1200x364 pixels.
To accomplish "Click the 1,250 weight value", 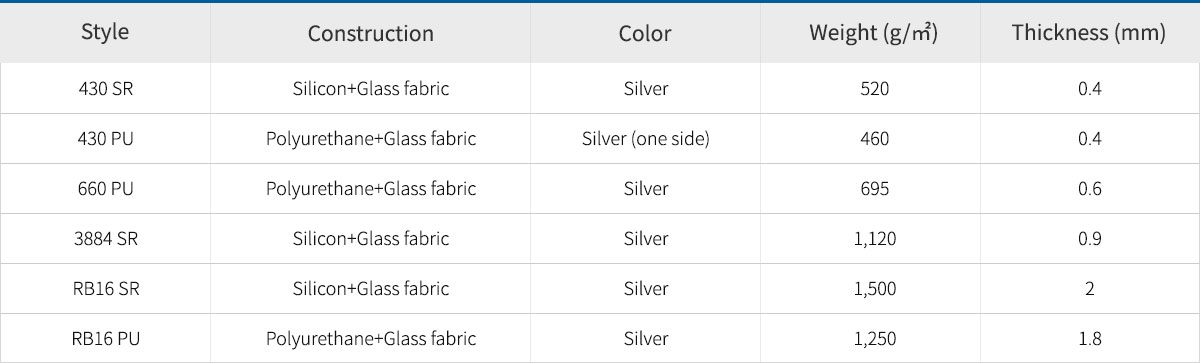I will pyautogui.click(x=874, y=339).
